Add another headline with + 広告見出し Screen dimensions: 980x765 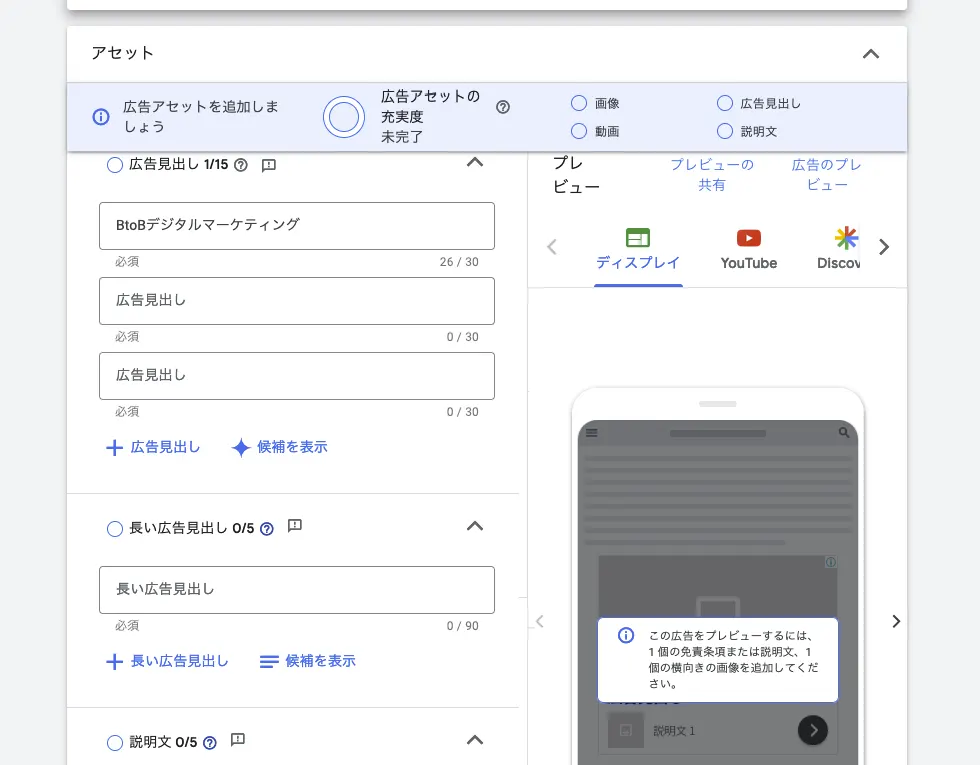coord(153,448)
